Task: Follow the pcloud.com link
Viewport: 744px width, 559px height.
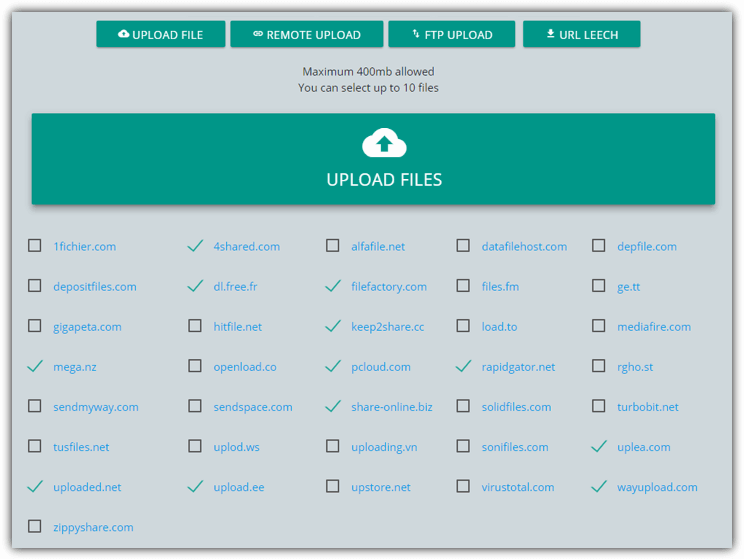Action: pos(381,367)
